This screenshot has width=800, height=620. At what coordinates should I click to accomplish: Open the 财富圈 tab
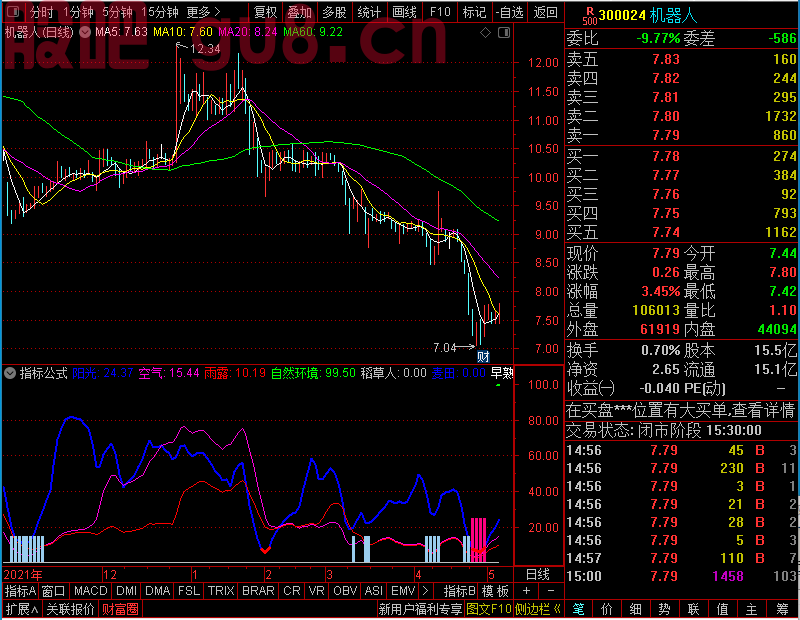pyautogui.click(x=120, y=609)
